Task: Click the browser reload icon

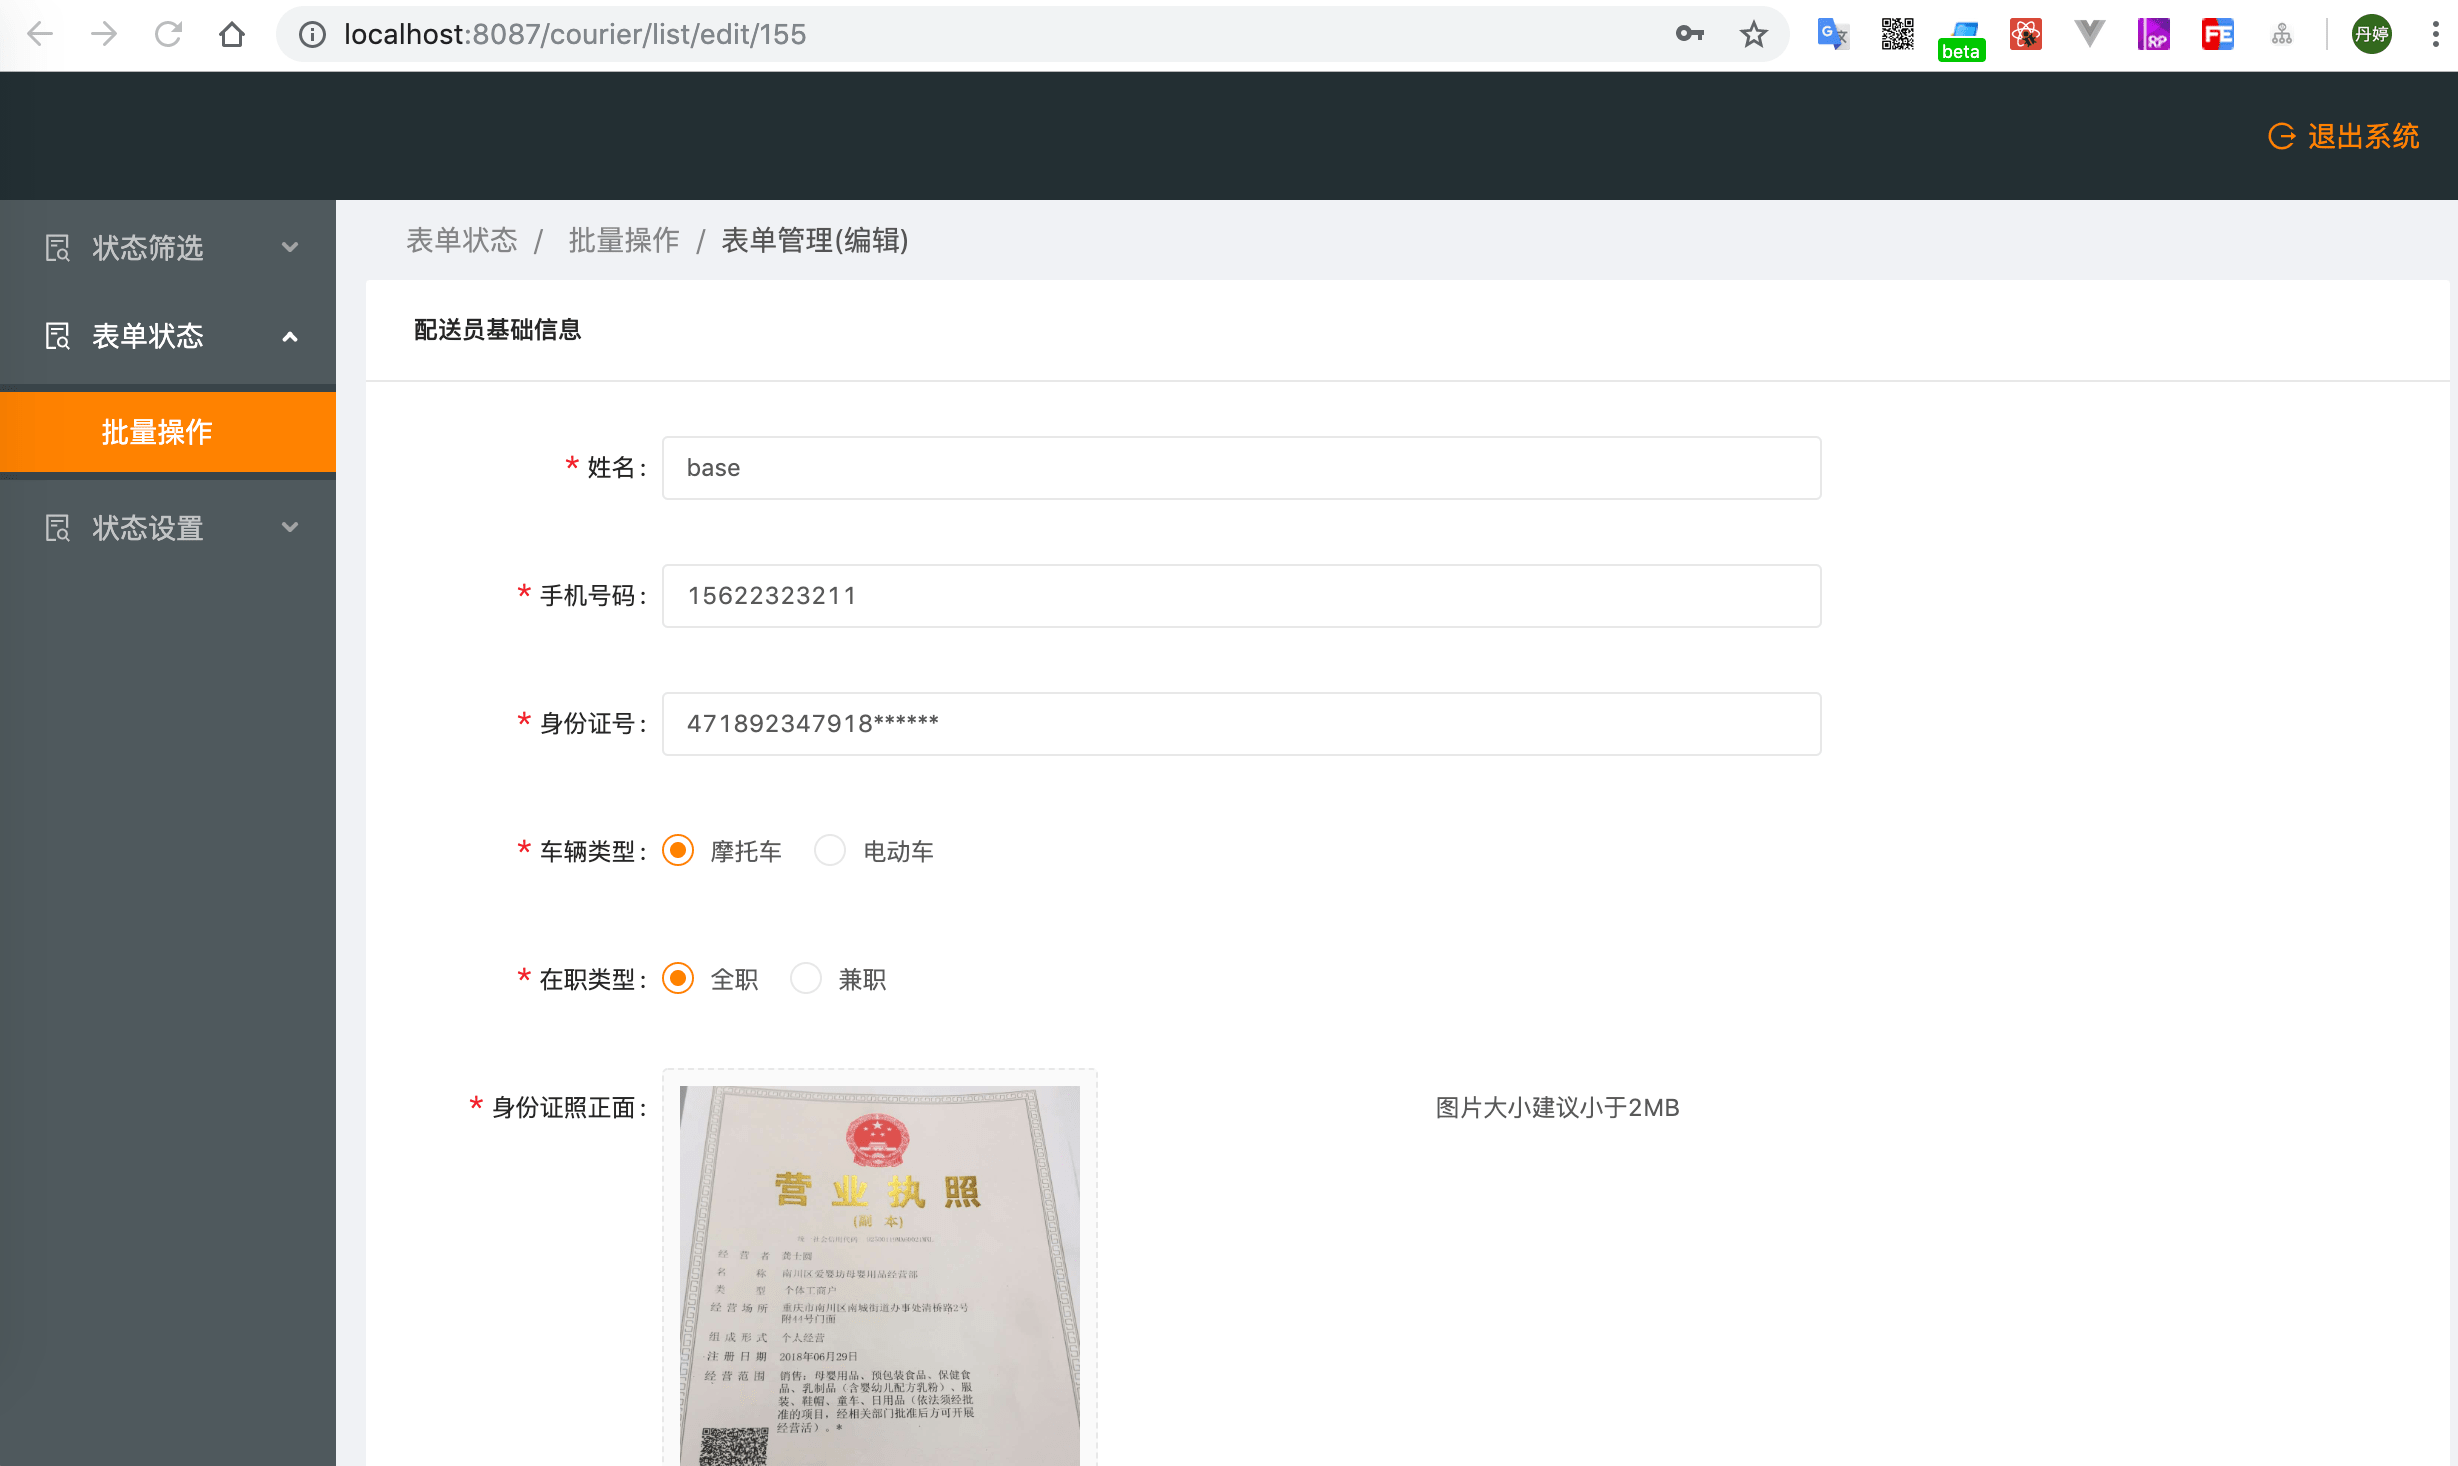Action: click(168, 34)
